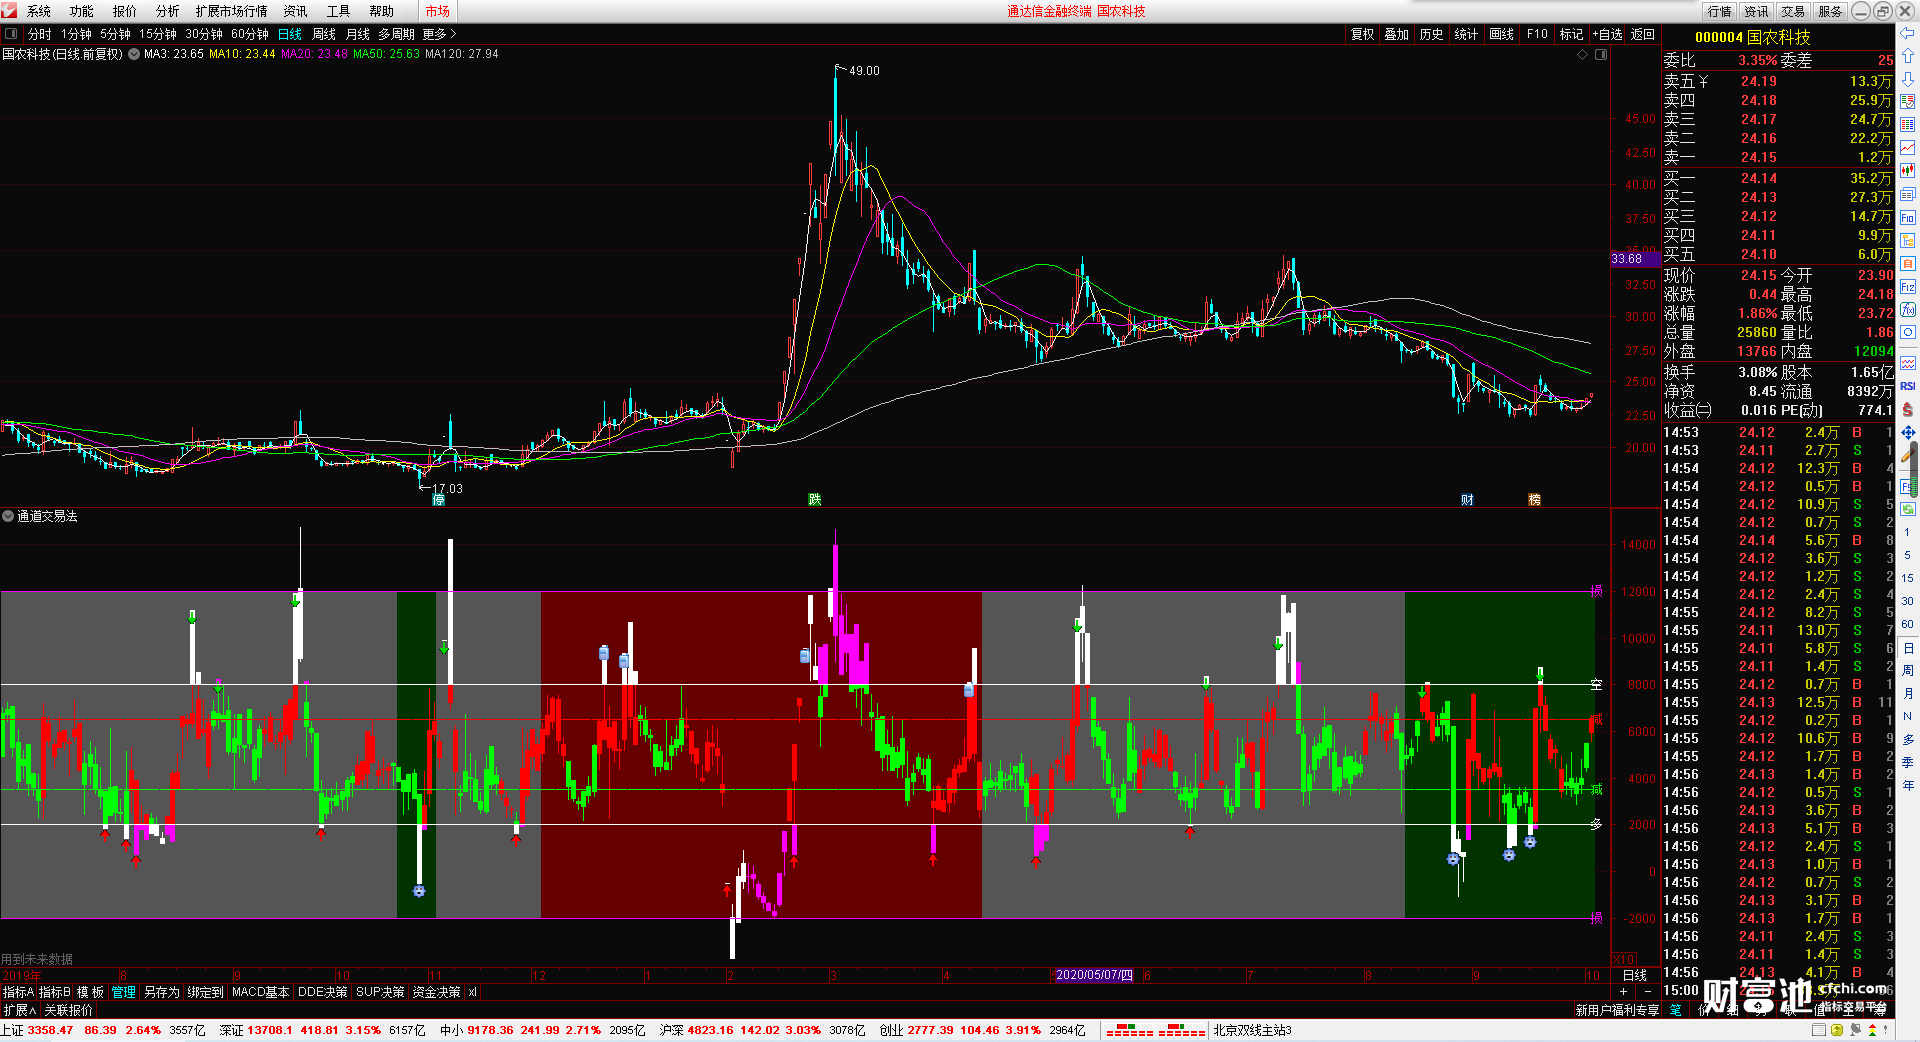Image resolution: width=1920 pixels, height=1042 pixels.
Task: Open the f(x) formula sidebar icon
Action: [1908, 310]
